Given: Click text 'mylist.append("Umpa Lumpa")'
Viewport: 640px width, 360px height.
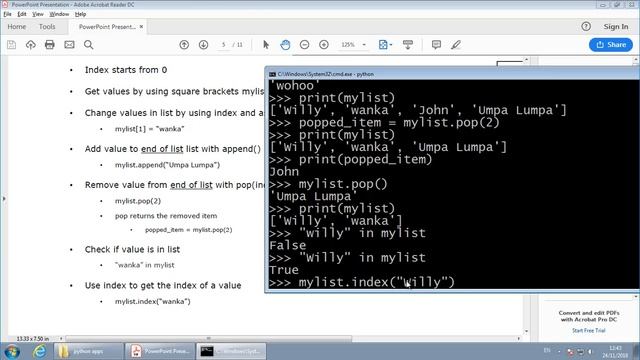Looking at the screenshot, I should pyautogui.click(x=167, y=165).
